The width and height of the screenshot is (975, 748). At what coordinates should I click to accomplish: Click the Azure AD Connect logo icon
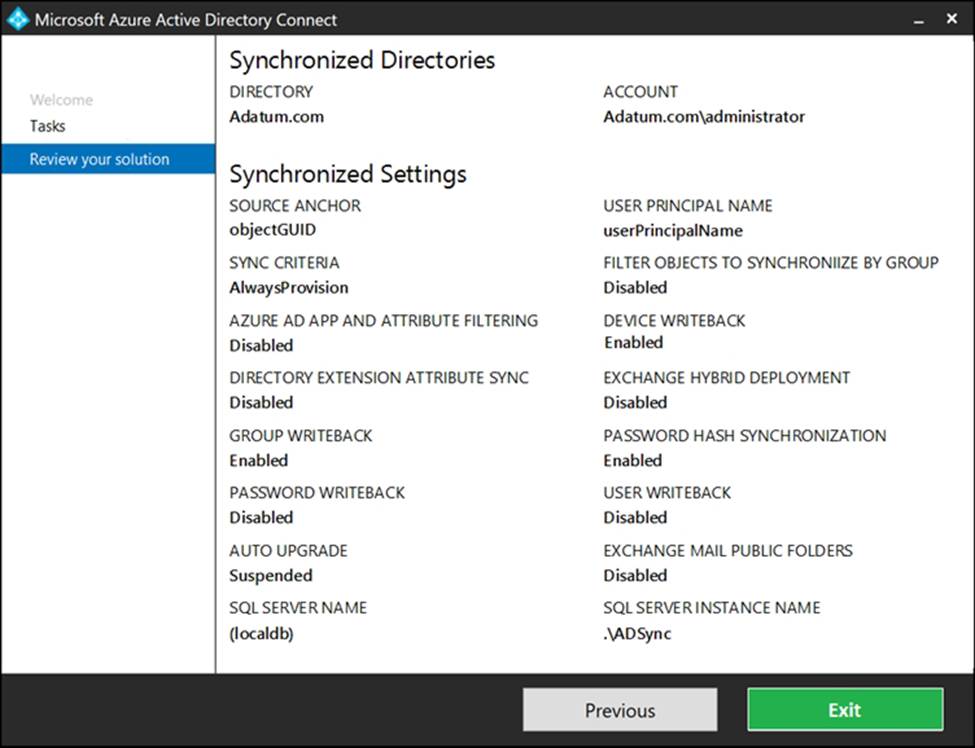pyautogui.click(x=18, y=19)
